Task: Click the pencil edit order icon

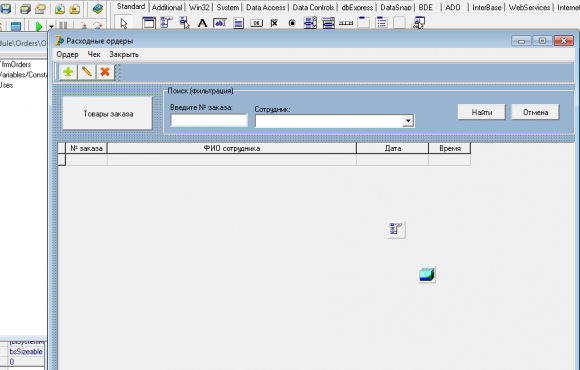Action: (x=87, y=72)
